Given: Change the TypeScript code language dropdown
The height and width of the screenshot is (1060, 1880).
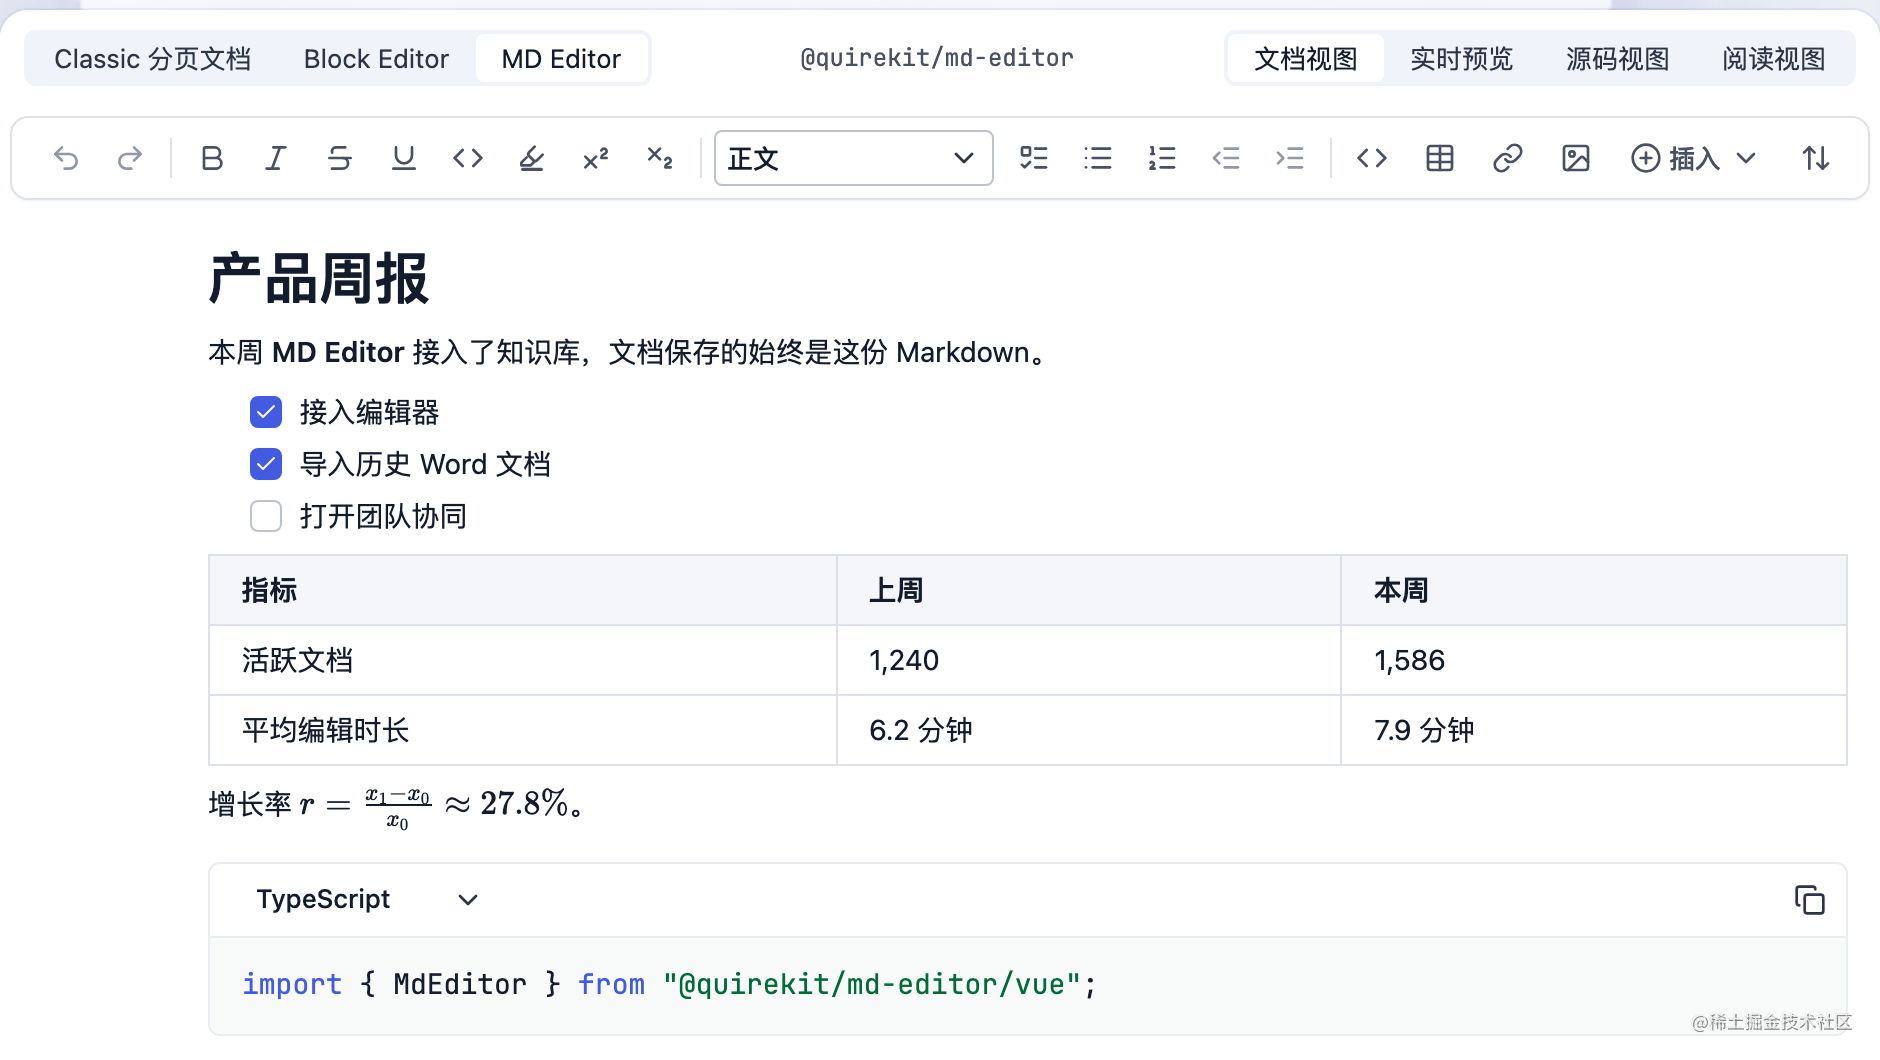Looking at the screenshot, I should 366,900.
